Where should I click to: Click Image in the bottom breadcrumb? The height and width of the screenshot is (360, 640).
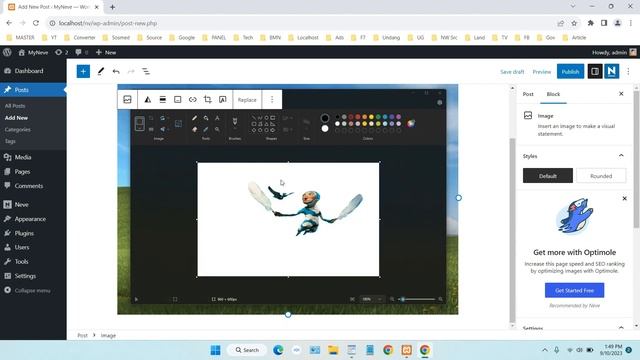[x=108, y=335]
